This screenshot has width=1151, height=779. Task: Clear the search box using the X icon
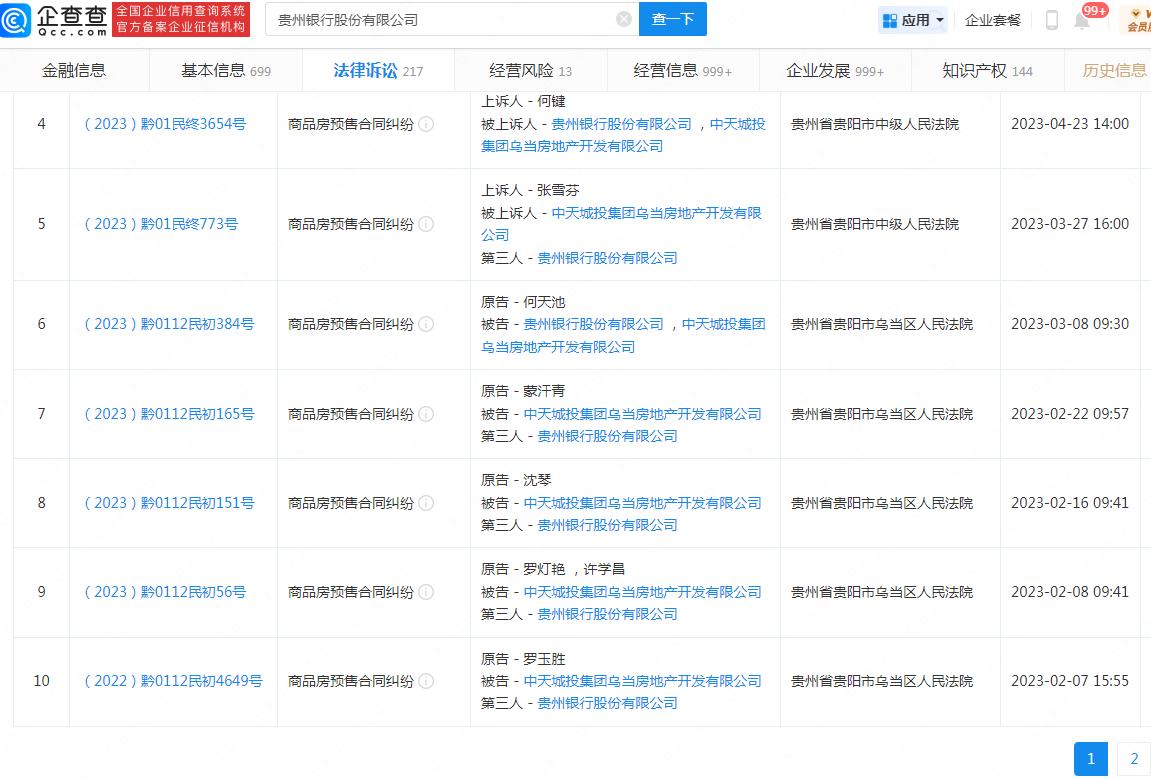623,18
